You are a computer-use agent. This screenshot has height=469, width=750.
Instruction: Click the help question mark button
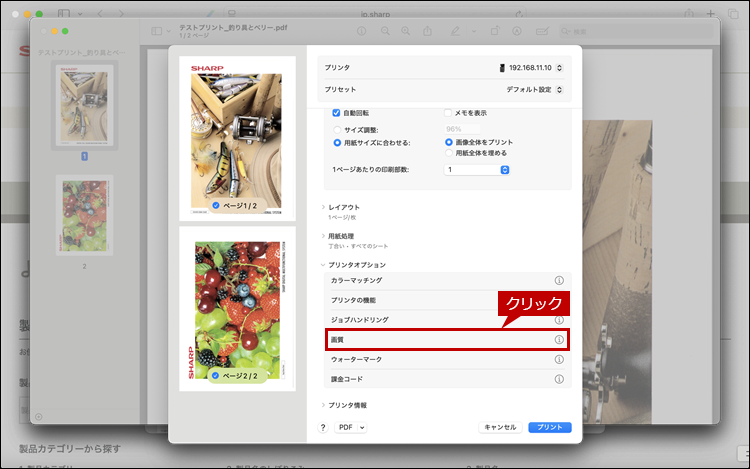pyautogui.click(x=323, y=427)
